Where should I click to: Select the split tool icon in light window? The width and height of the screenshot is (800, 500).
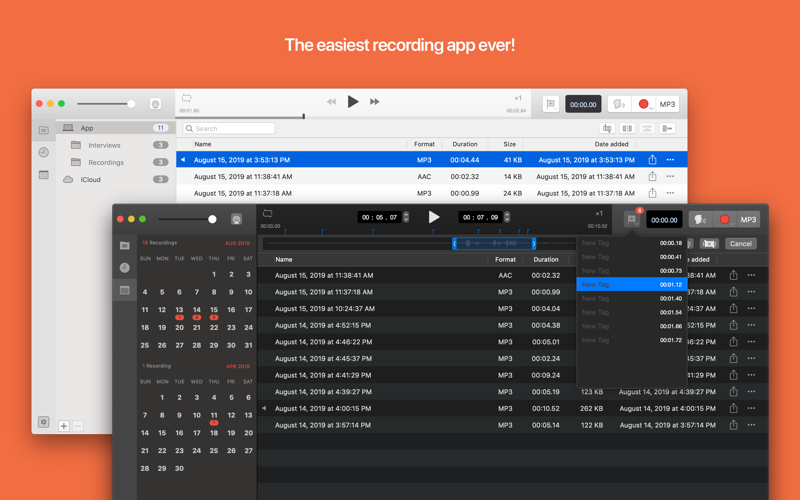tap(627, 128)
